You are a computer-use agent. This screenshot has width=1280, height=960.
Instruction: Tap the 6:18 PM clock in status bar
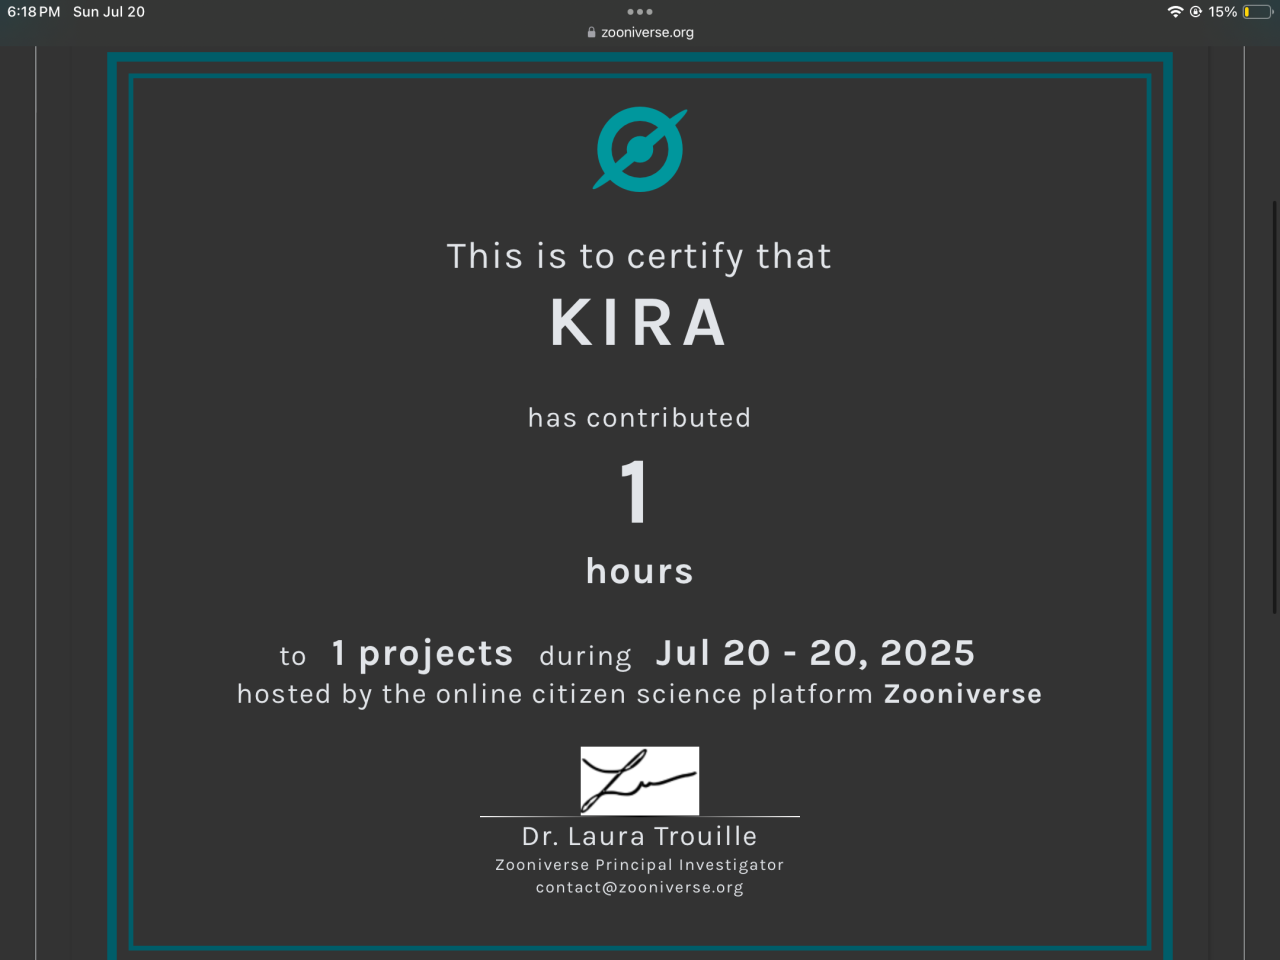click(34, 12)
